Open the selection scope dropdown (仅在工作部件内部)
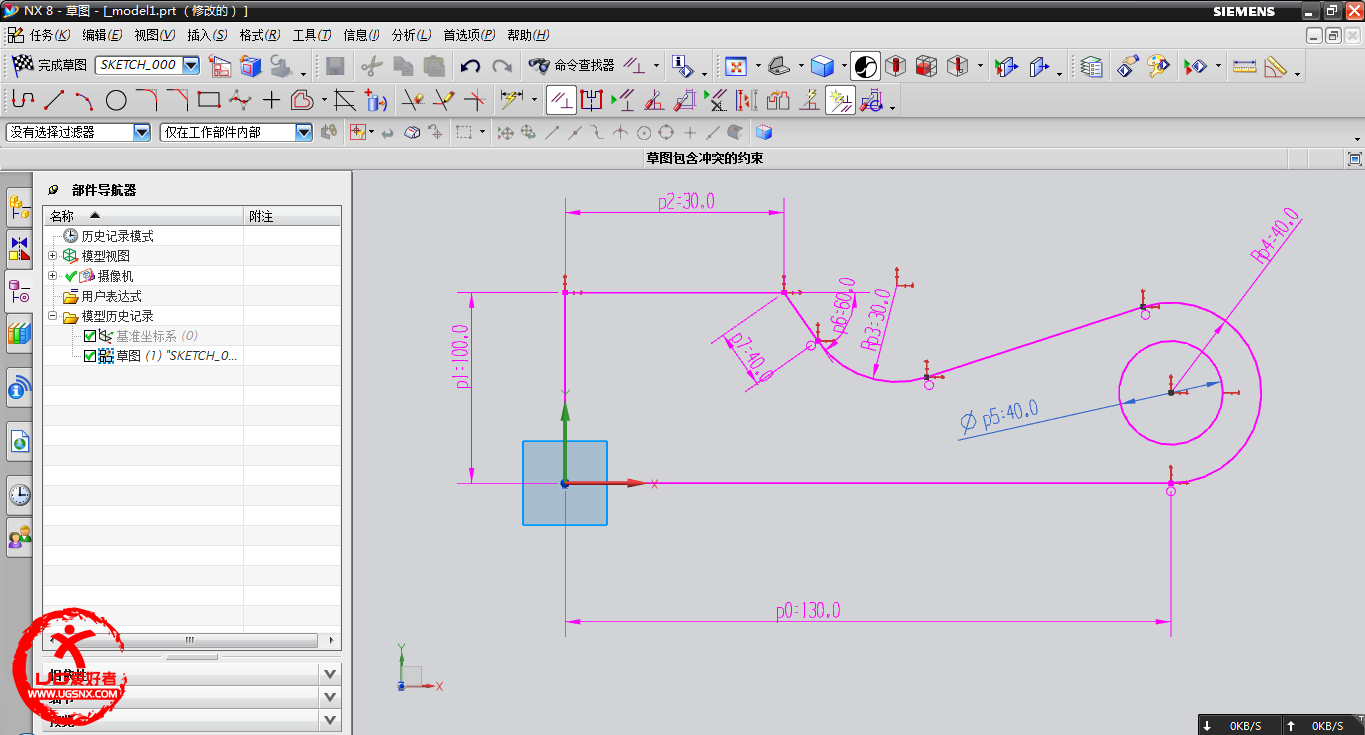This screenshot has height=735, width=1365. (x=304, y=132)
